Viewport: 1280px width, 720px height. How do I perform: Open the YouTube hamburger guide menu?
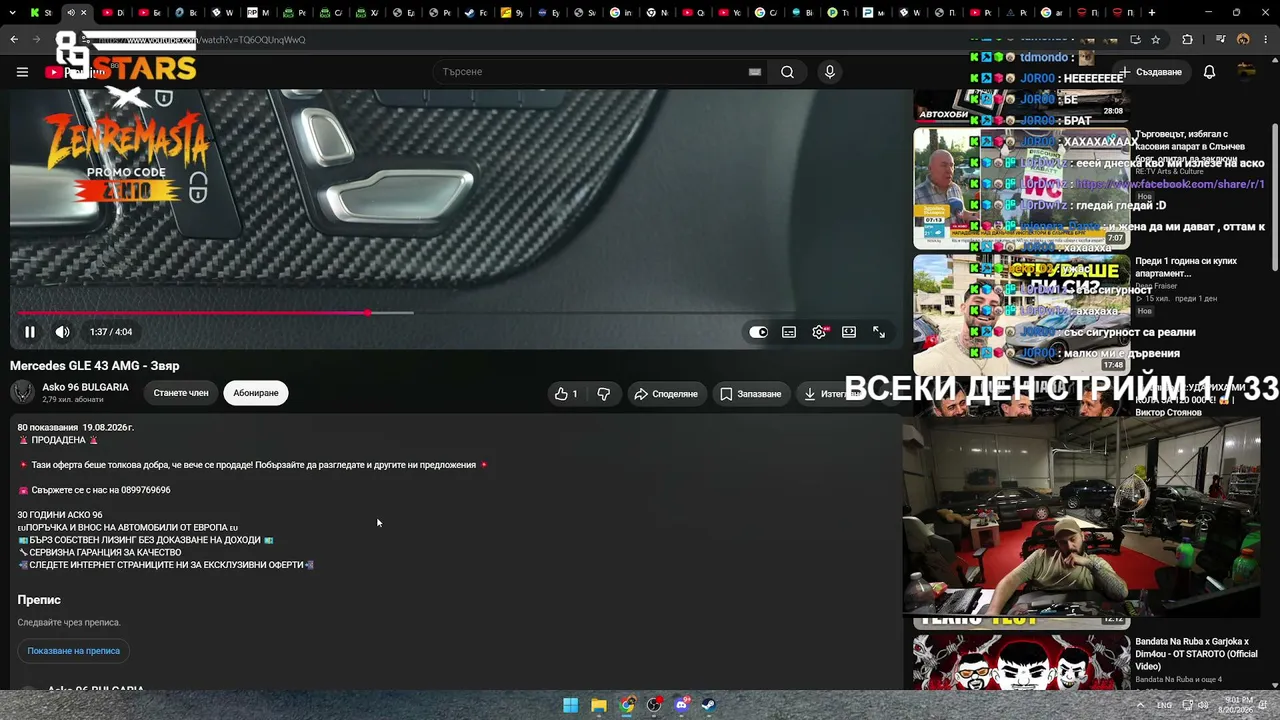(22, 72)
